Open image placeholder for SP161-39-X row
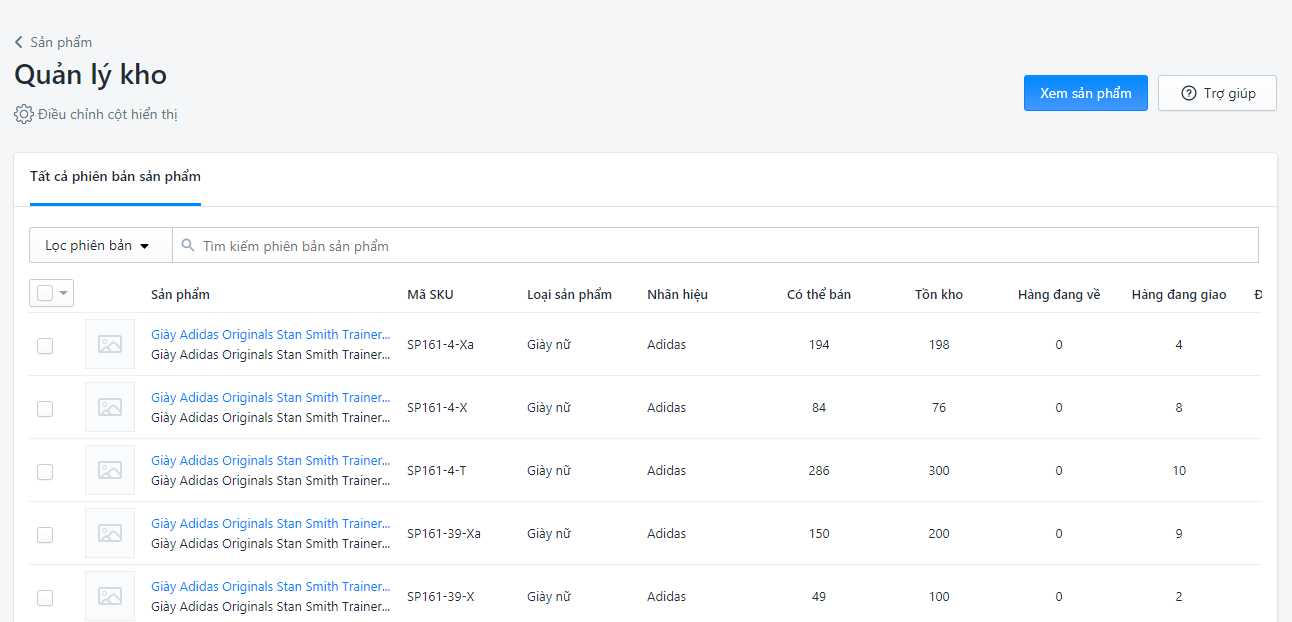 (110, 596)
